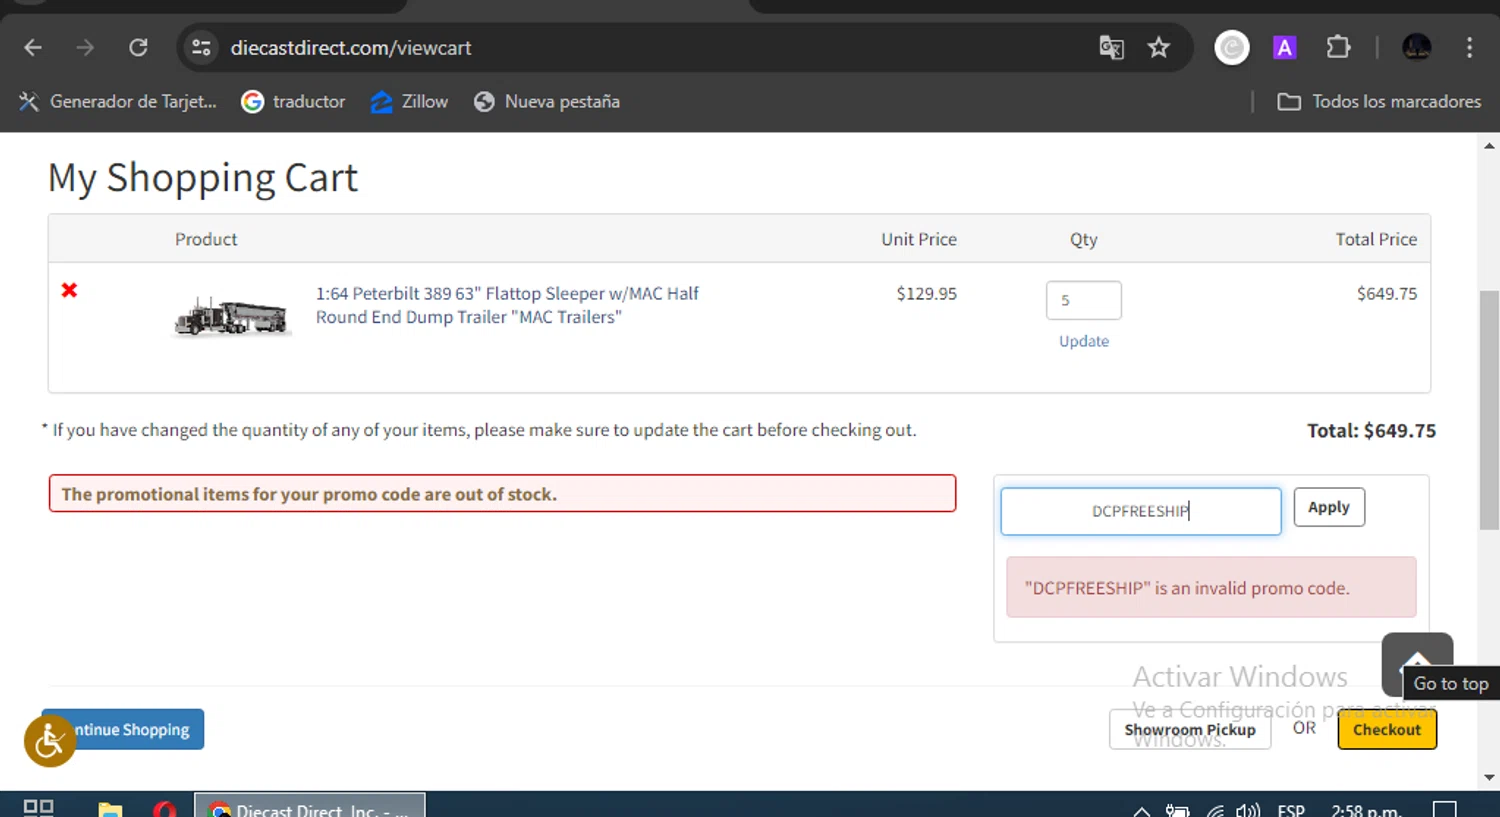Click Continue Shopping button

pos(134,729)
